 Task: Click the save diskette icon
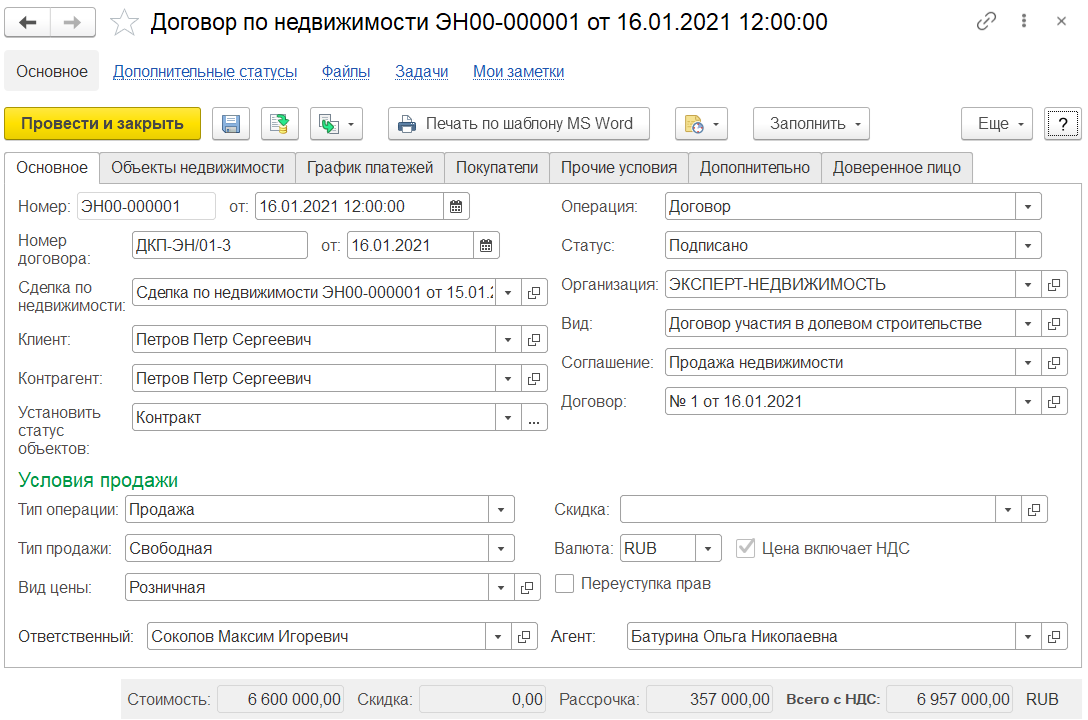pos(231,124)
